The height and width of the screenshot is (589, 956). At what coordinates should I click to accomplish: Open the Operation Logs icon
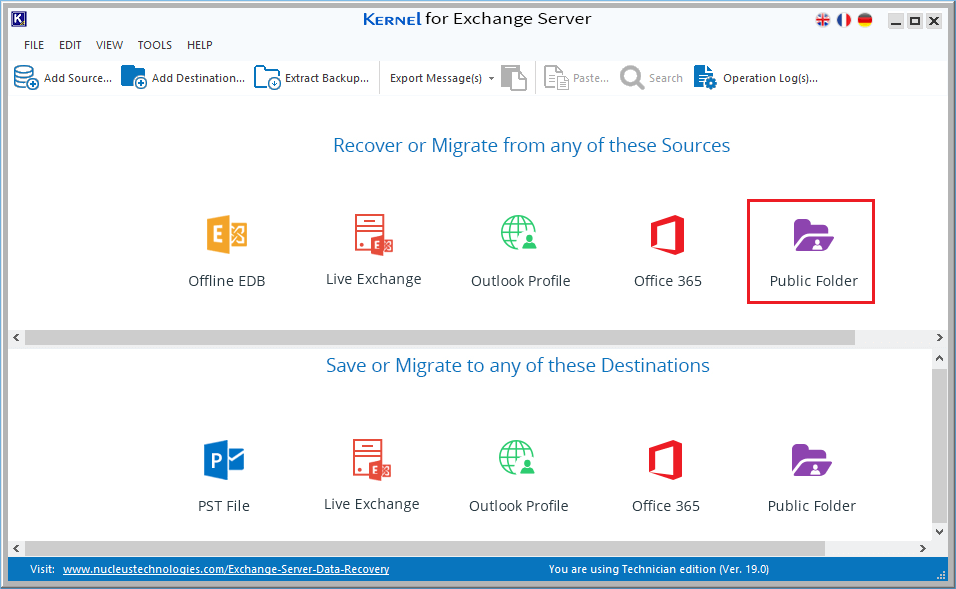coord(705,77)
